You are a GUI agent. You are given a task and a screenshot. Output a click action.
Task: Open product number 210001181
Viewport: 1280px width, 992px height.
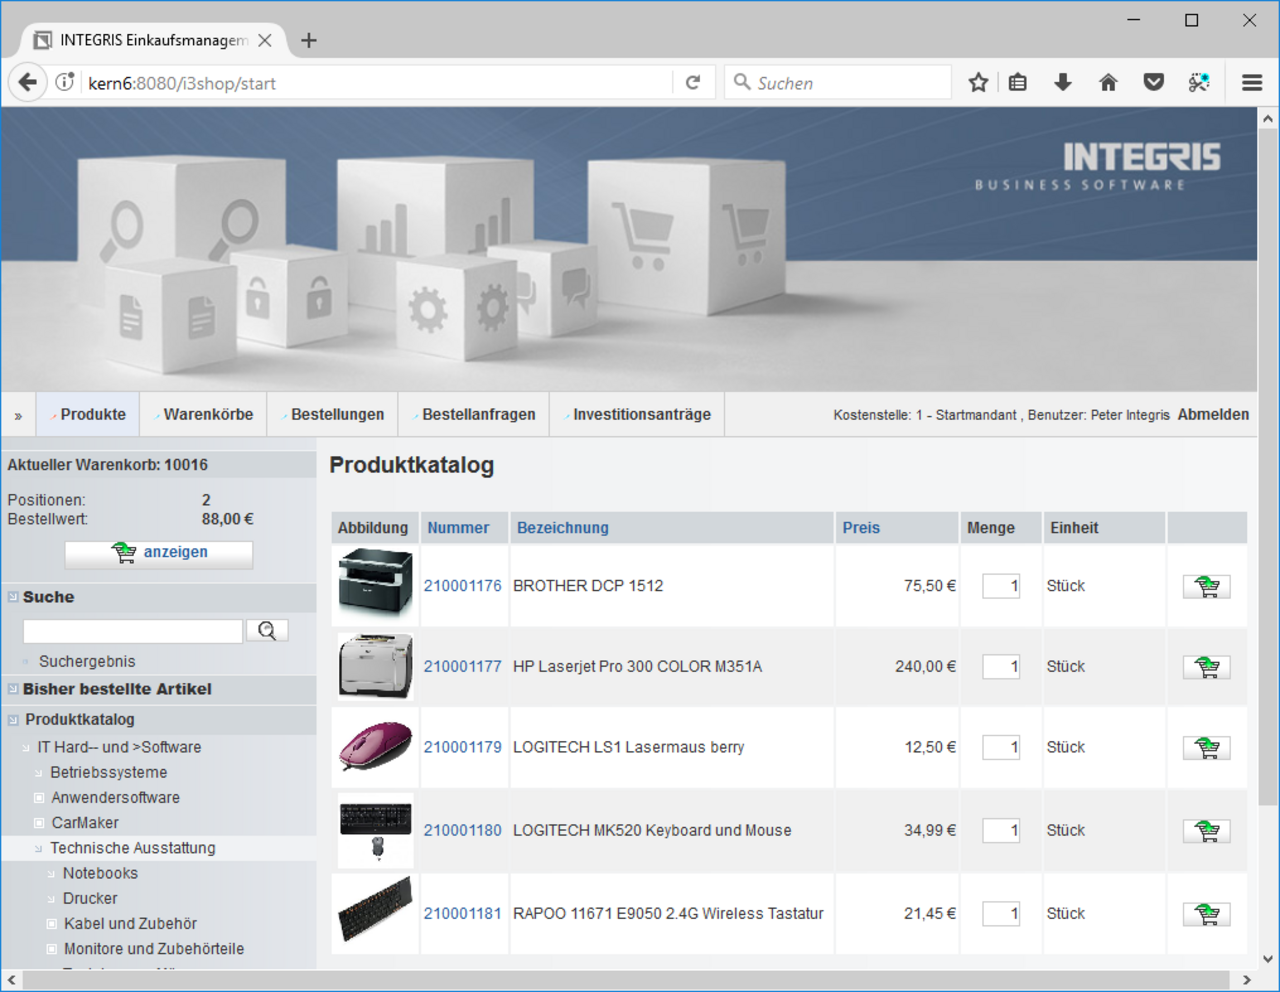coord(462,913)
